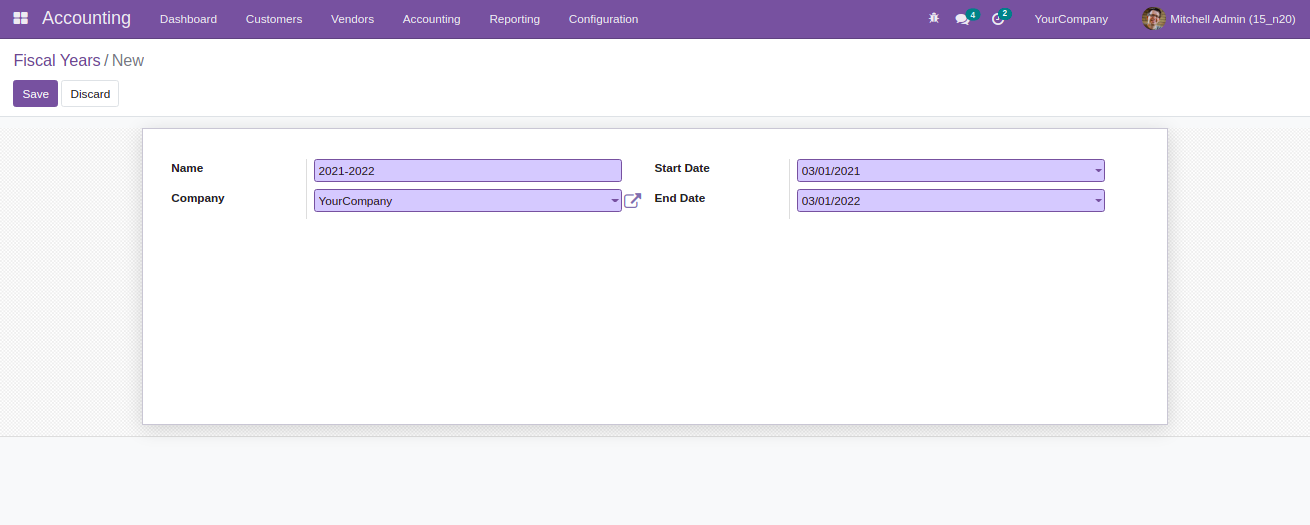Open the Vendors menu
This screenshot has height=525, width=1310.
click(x=352, y=19)
